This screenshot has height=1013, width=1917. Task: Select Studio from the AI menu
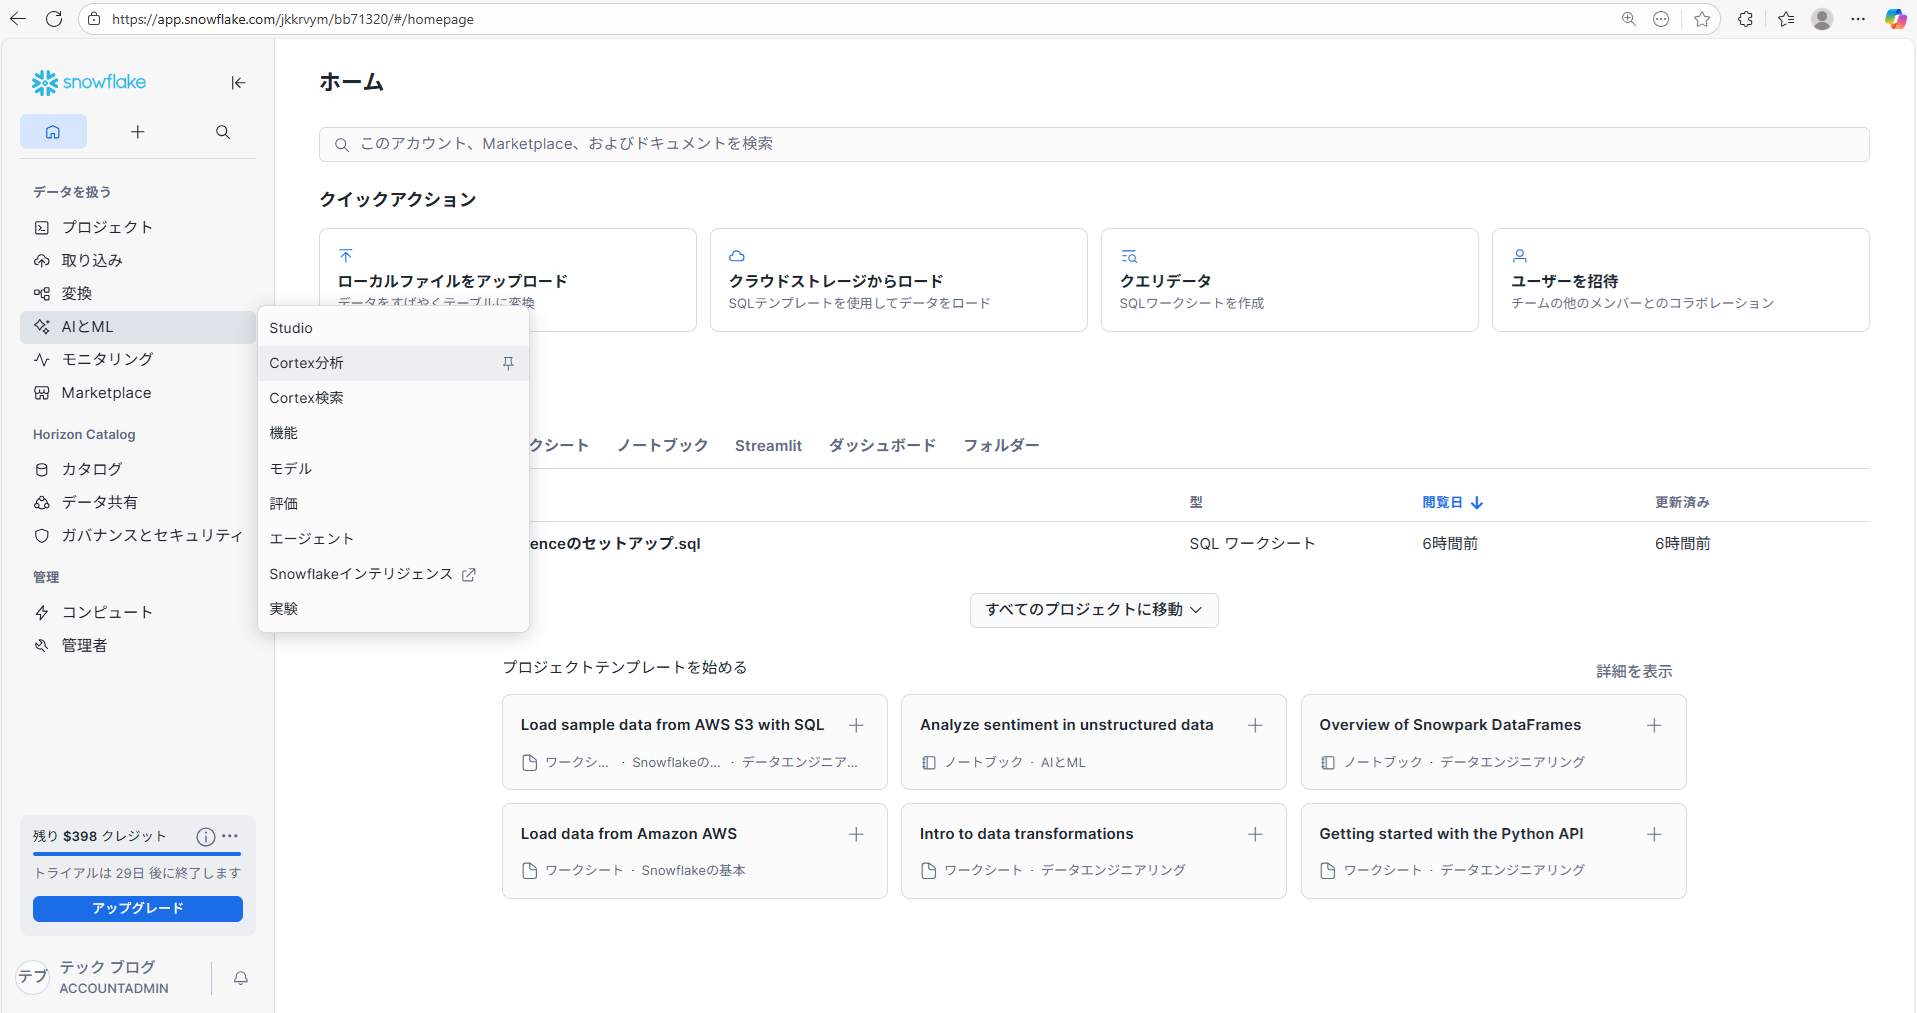pyautogui.click(x=393, y=328)
